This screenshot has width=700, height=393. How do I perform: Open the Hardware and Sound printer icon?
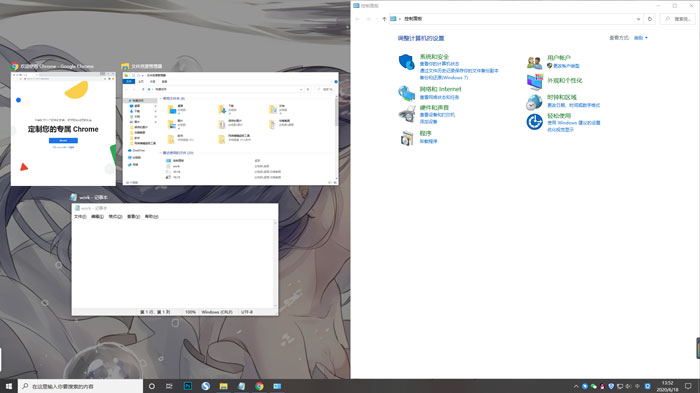click(x=406, y=114)
